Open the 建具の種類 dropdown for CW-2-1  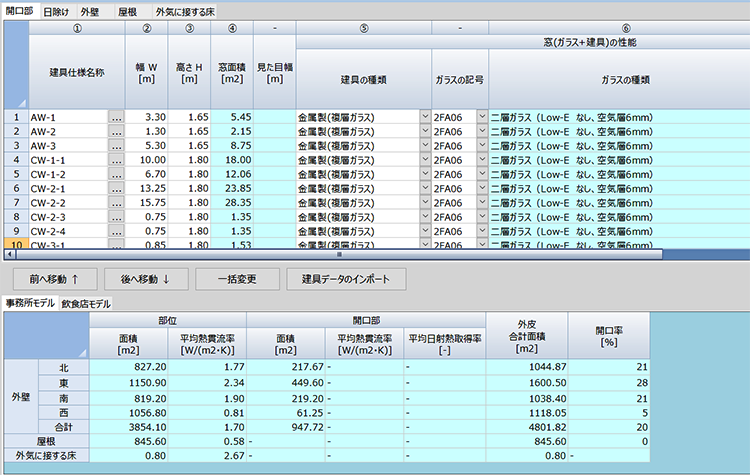point(425,188)
